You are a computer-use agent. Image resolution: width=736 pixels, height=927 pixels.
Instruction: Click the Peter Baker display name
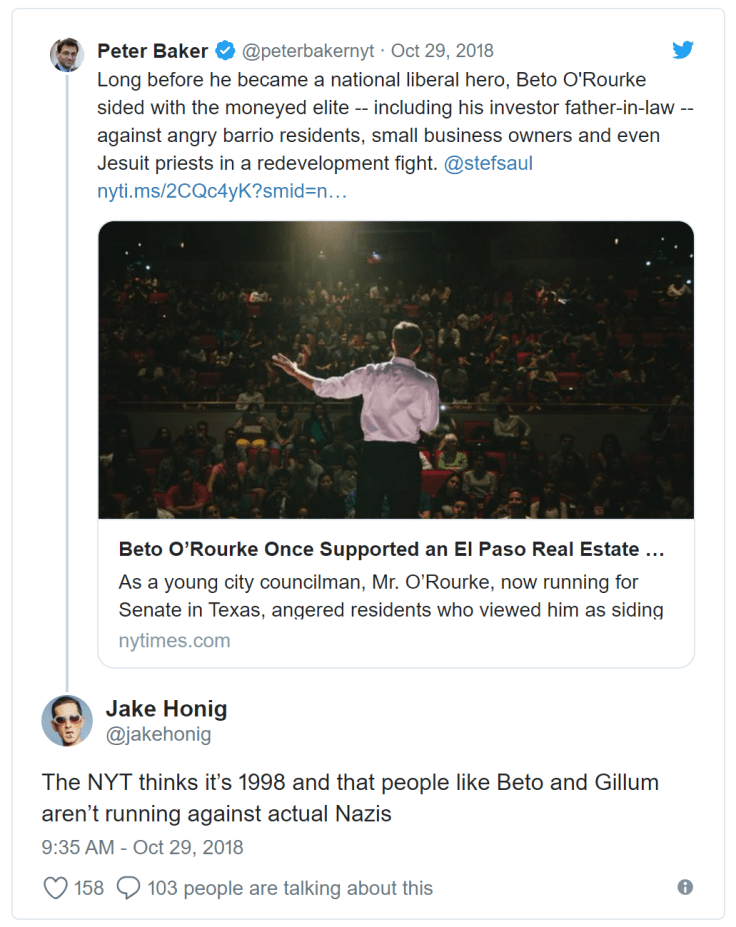(153, 51)
